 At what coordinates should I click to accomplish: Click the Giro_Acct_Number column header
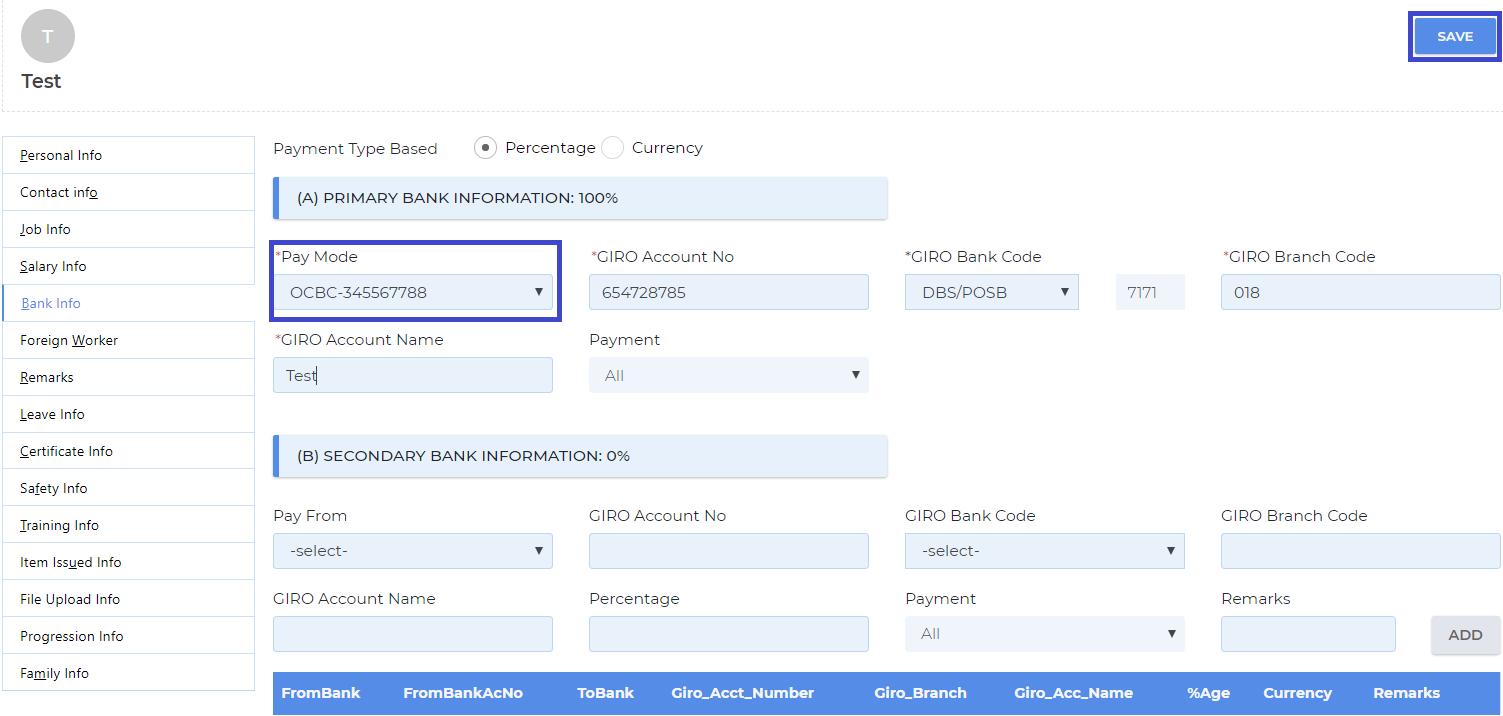[x=743, y=693]
